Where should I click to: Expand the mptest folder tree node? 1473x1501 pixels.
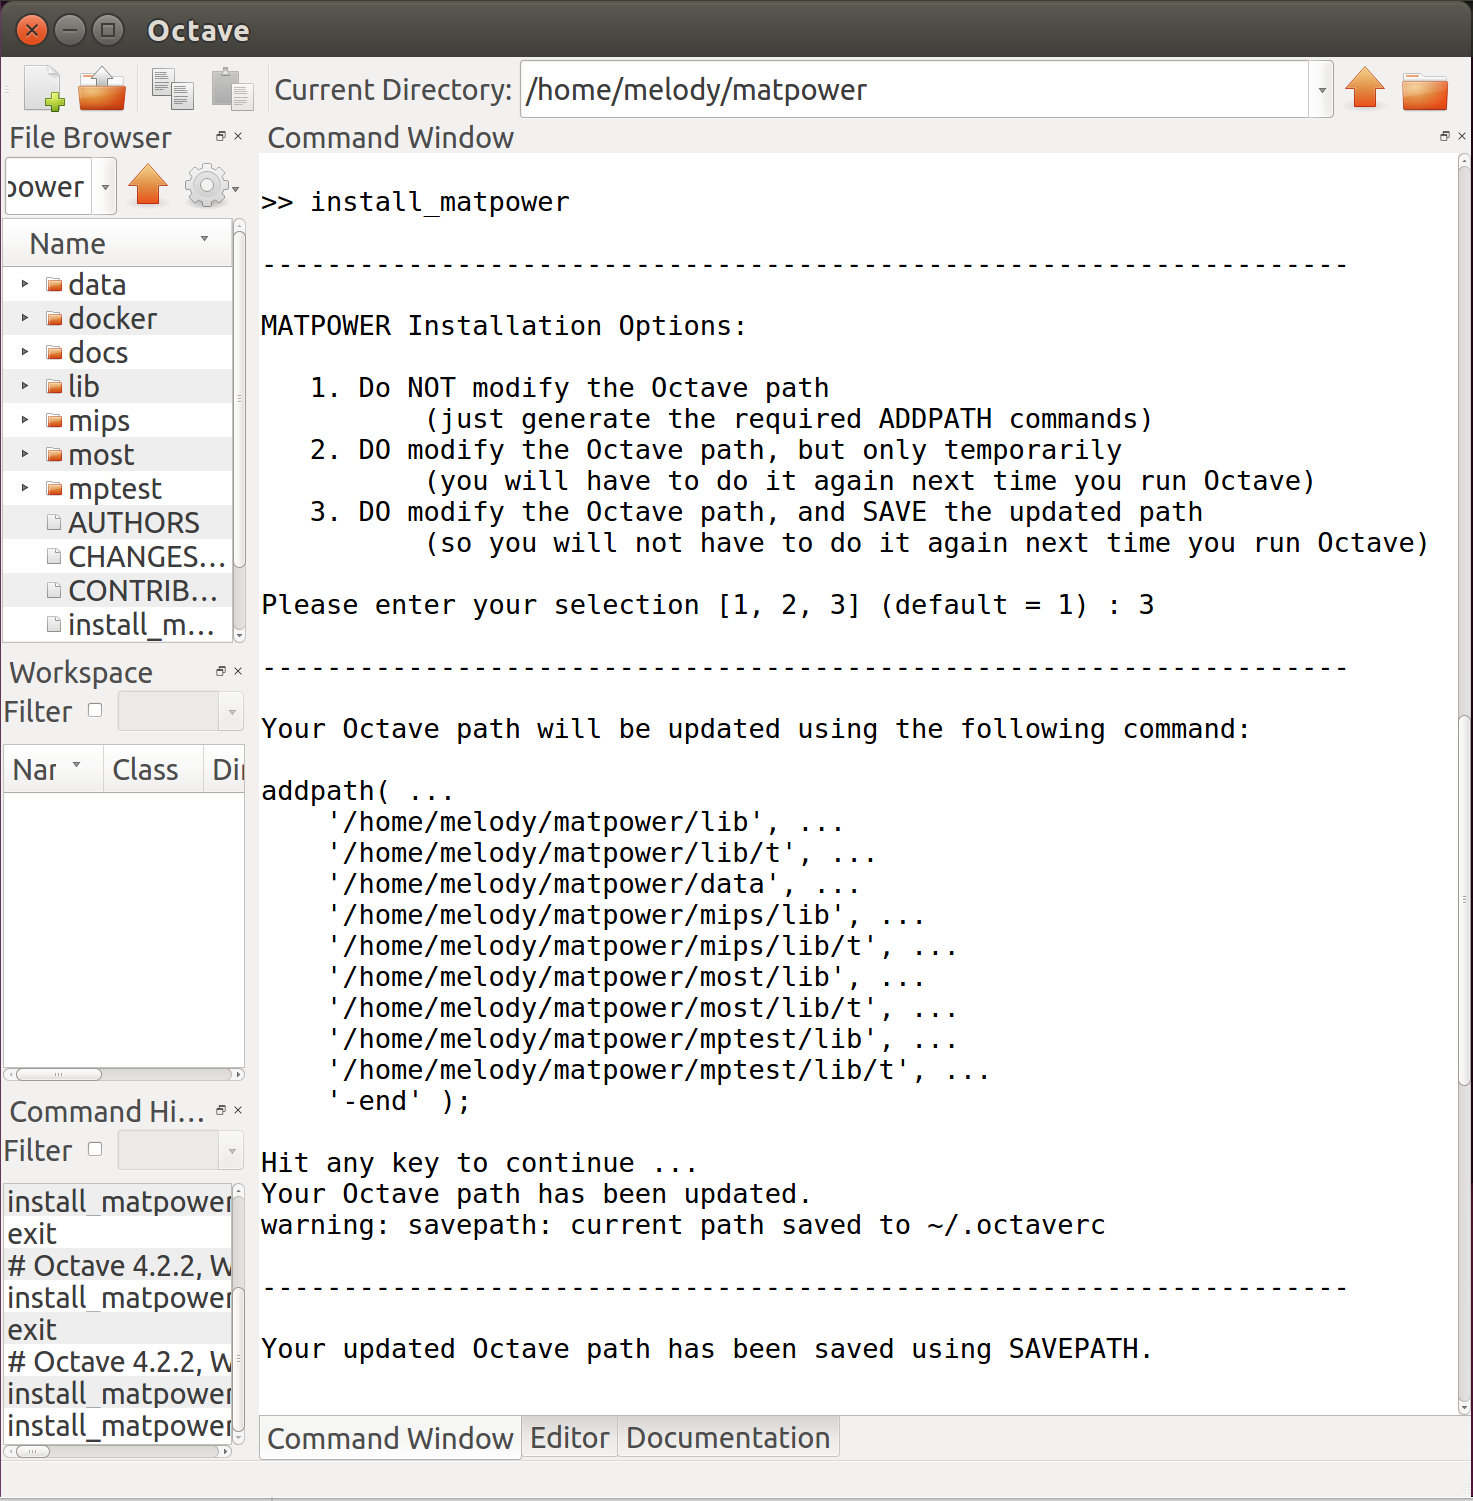(x=25, y=488)
